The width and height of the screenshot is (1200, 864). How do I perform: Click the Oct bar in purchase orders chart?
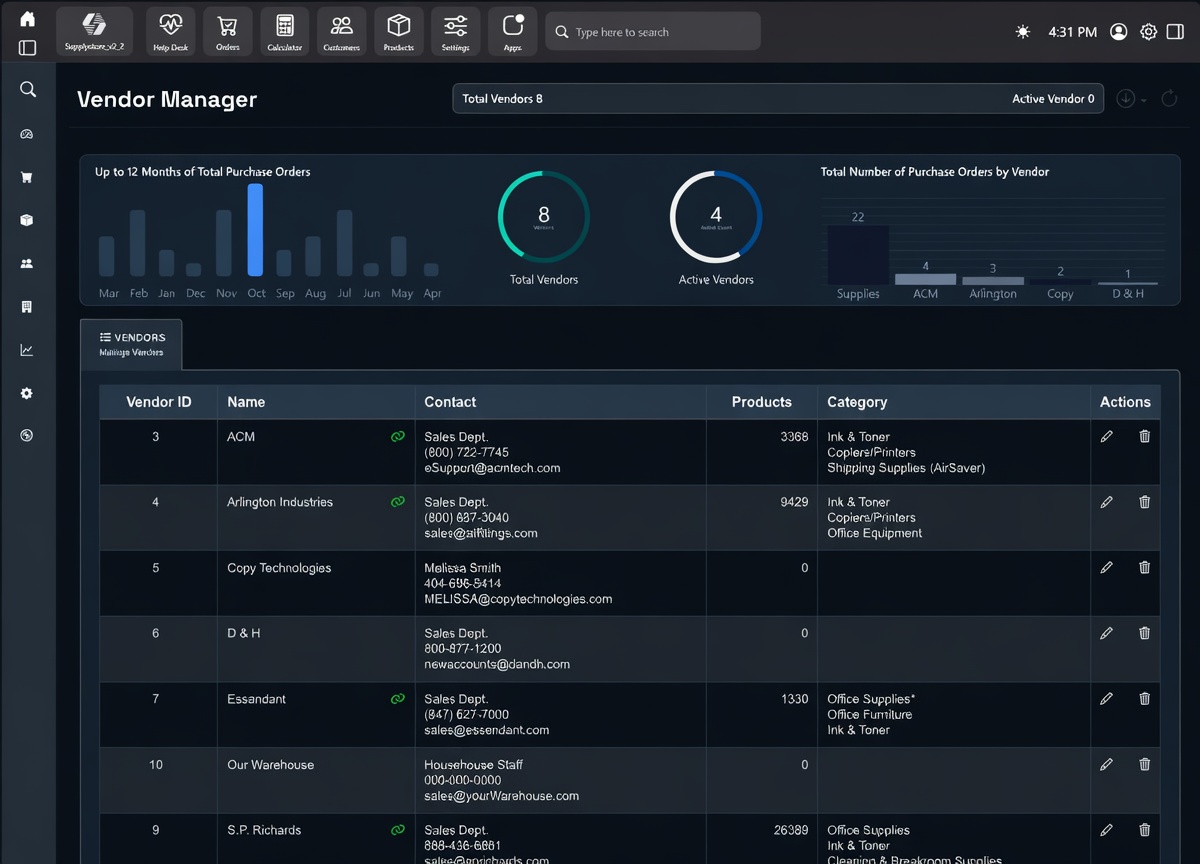tap(255, 230)
